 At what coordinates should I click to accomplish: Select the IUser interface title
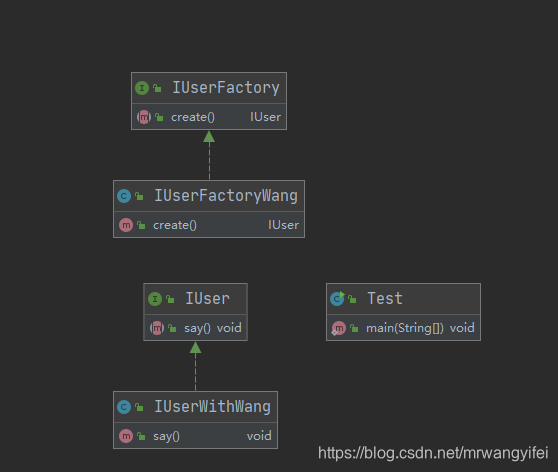[x=207, y=299]
